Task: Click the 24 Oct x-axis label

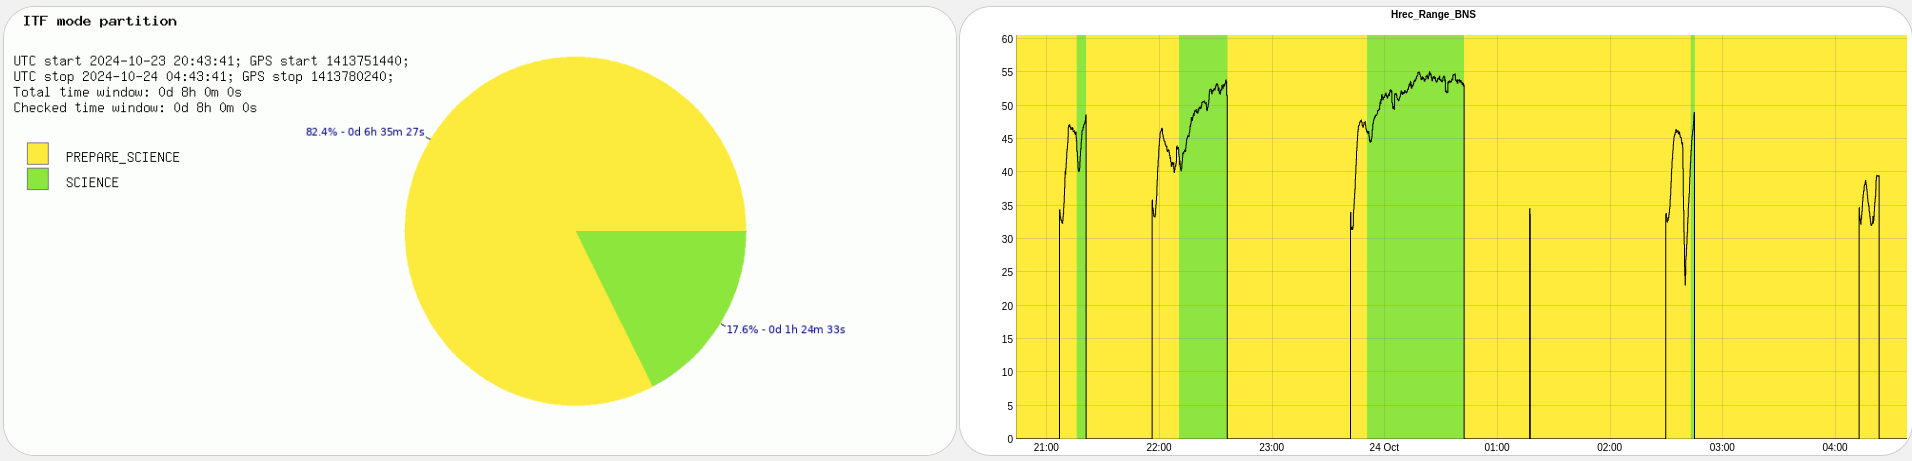Action: coord(1383,448)
